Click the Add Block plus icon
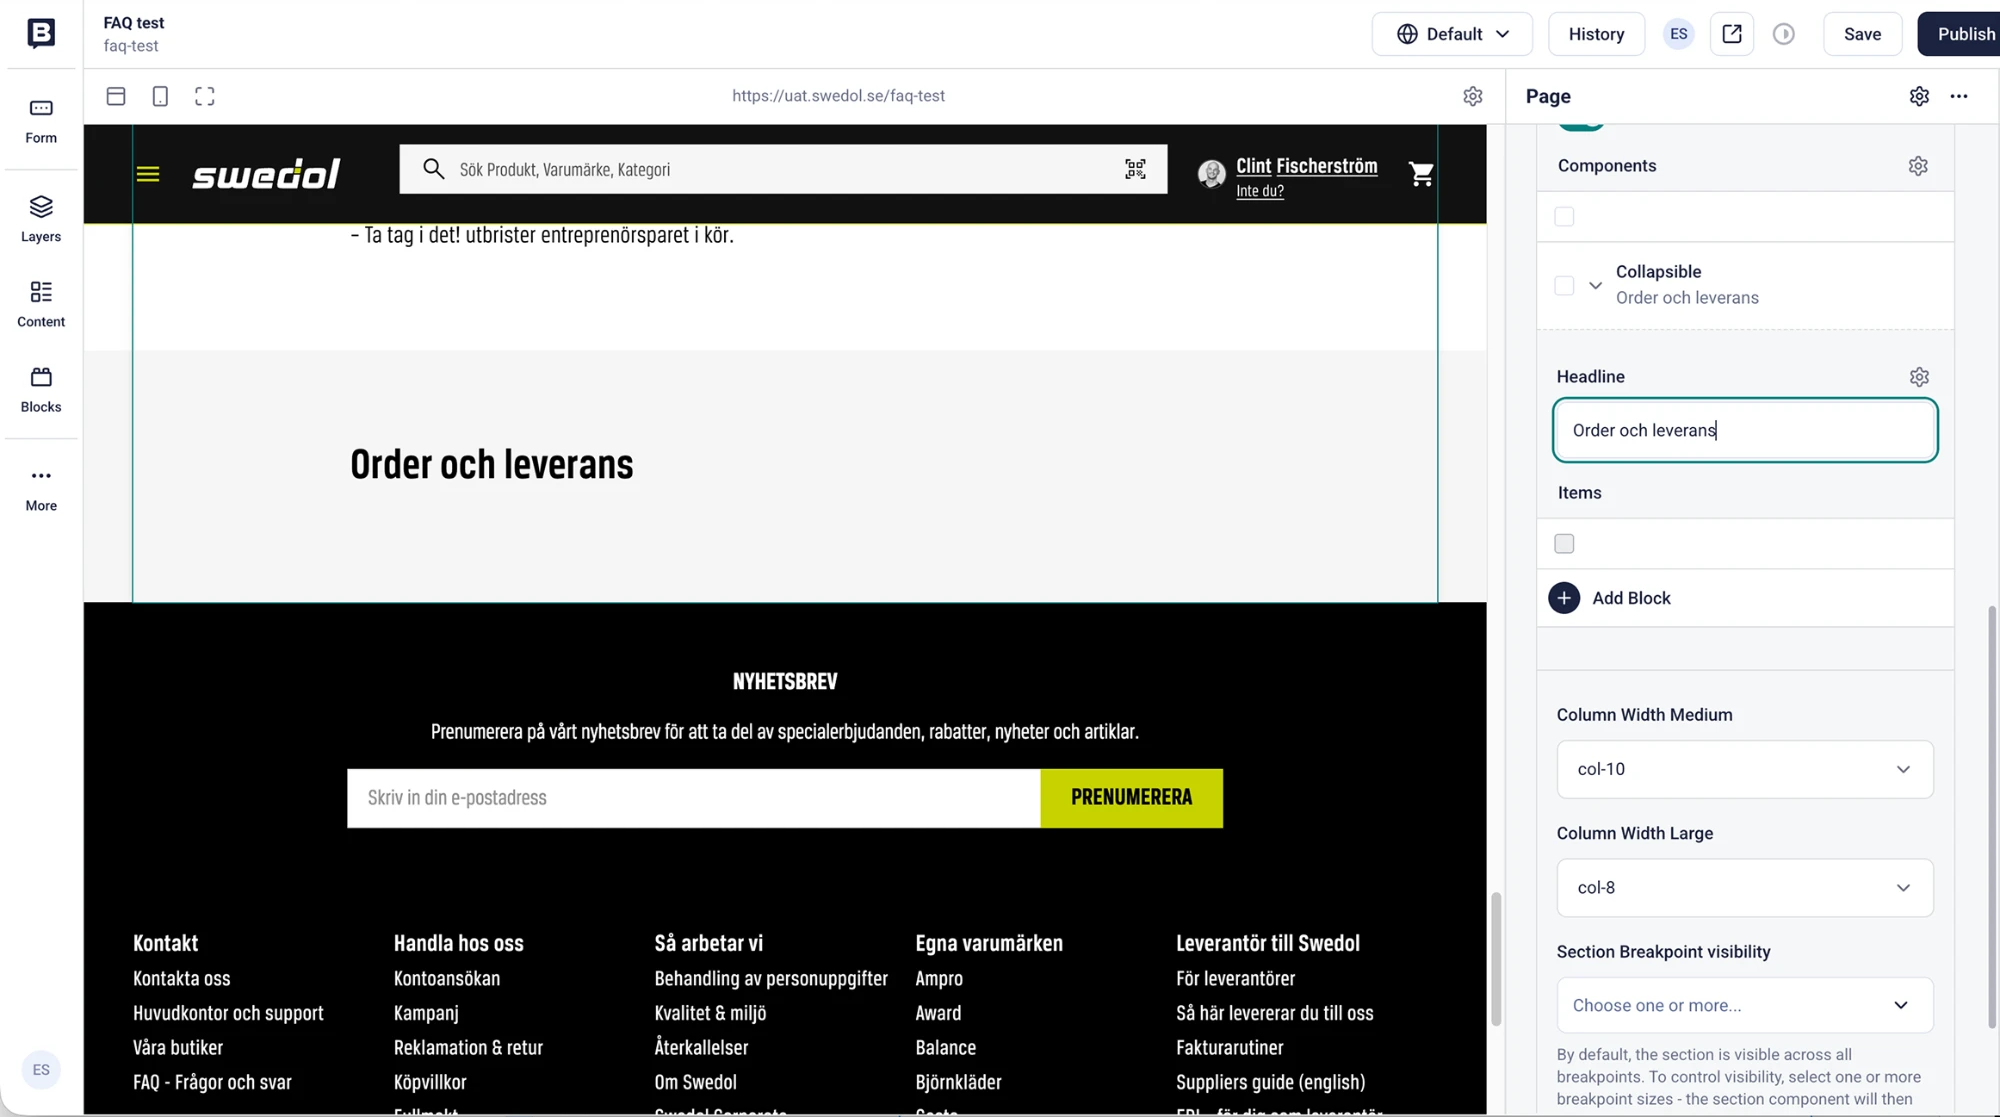This screenshot has width=2000, height=1117. click(1564, 598)
